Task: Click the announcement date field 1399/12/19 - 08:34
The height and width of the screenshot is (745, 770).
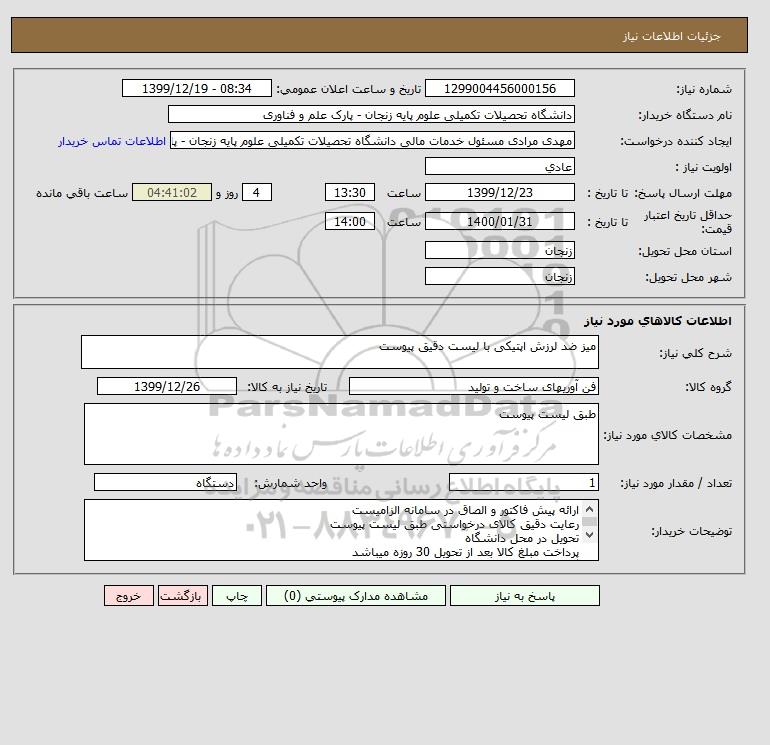Action: click(x=196, y=88)
